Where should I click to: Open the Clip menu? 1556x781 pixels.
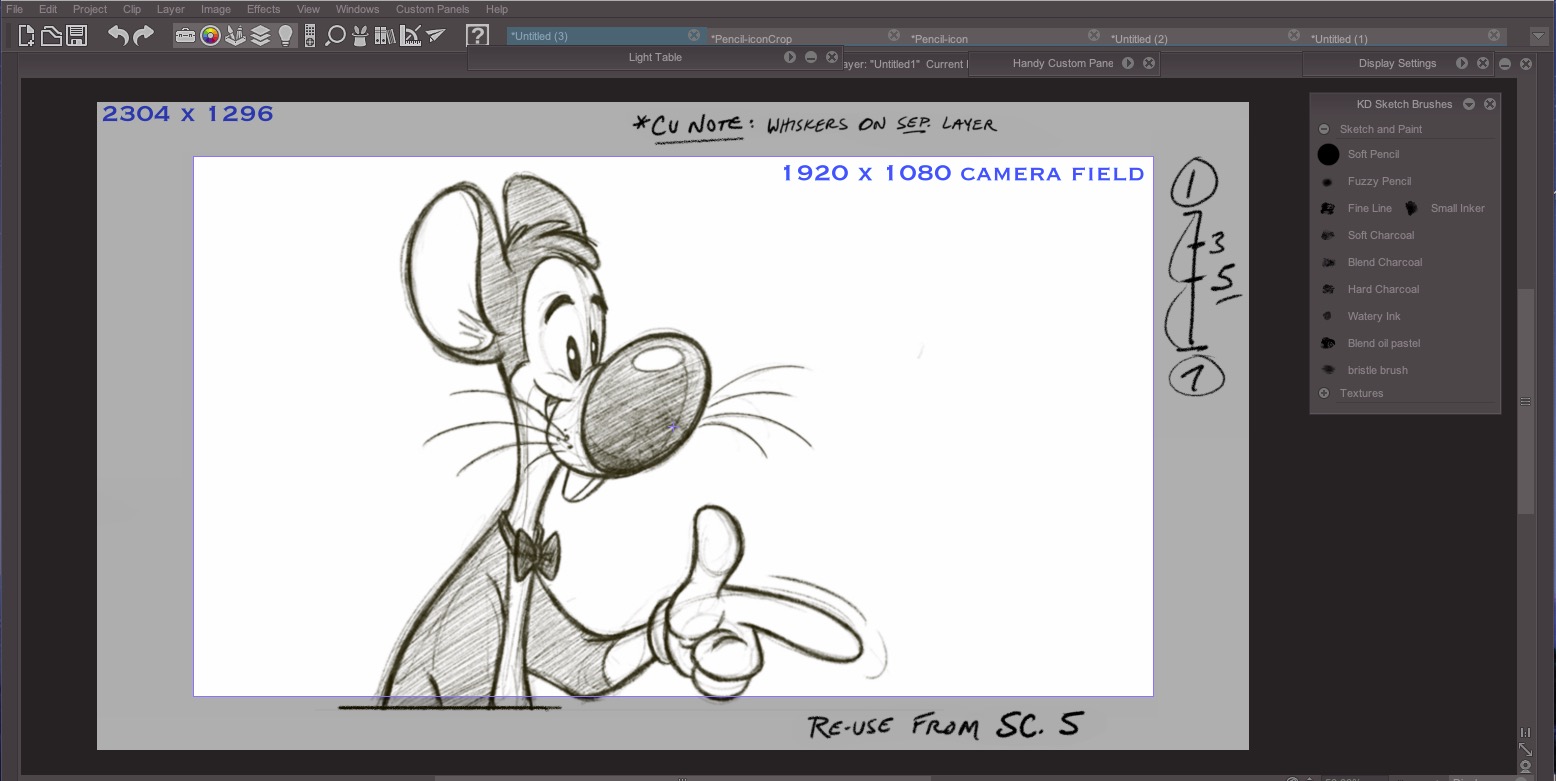132,9
